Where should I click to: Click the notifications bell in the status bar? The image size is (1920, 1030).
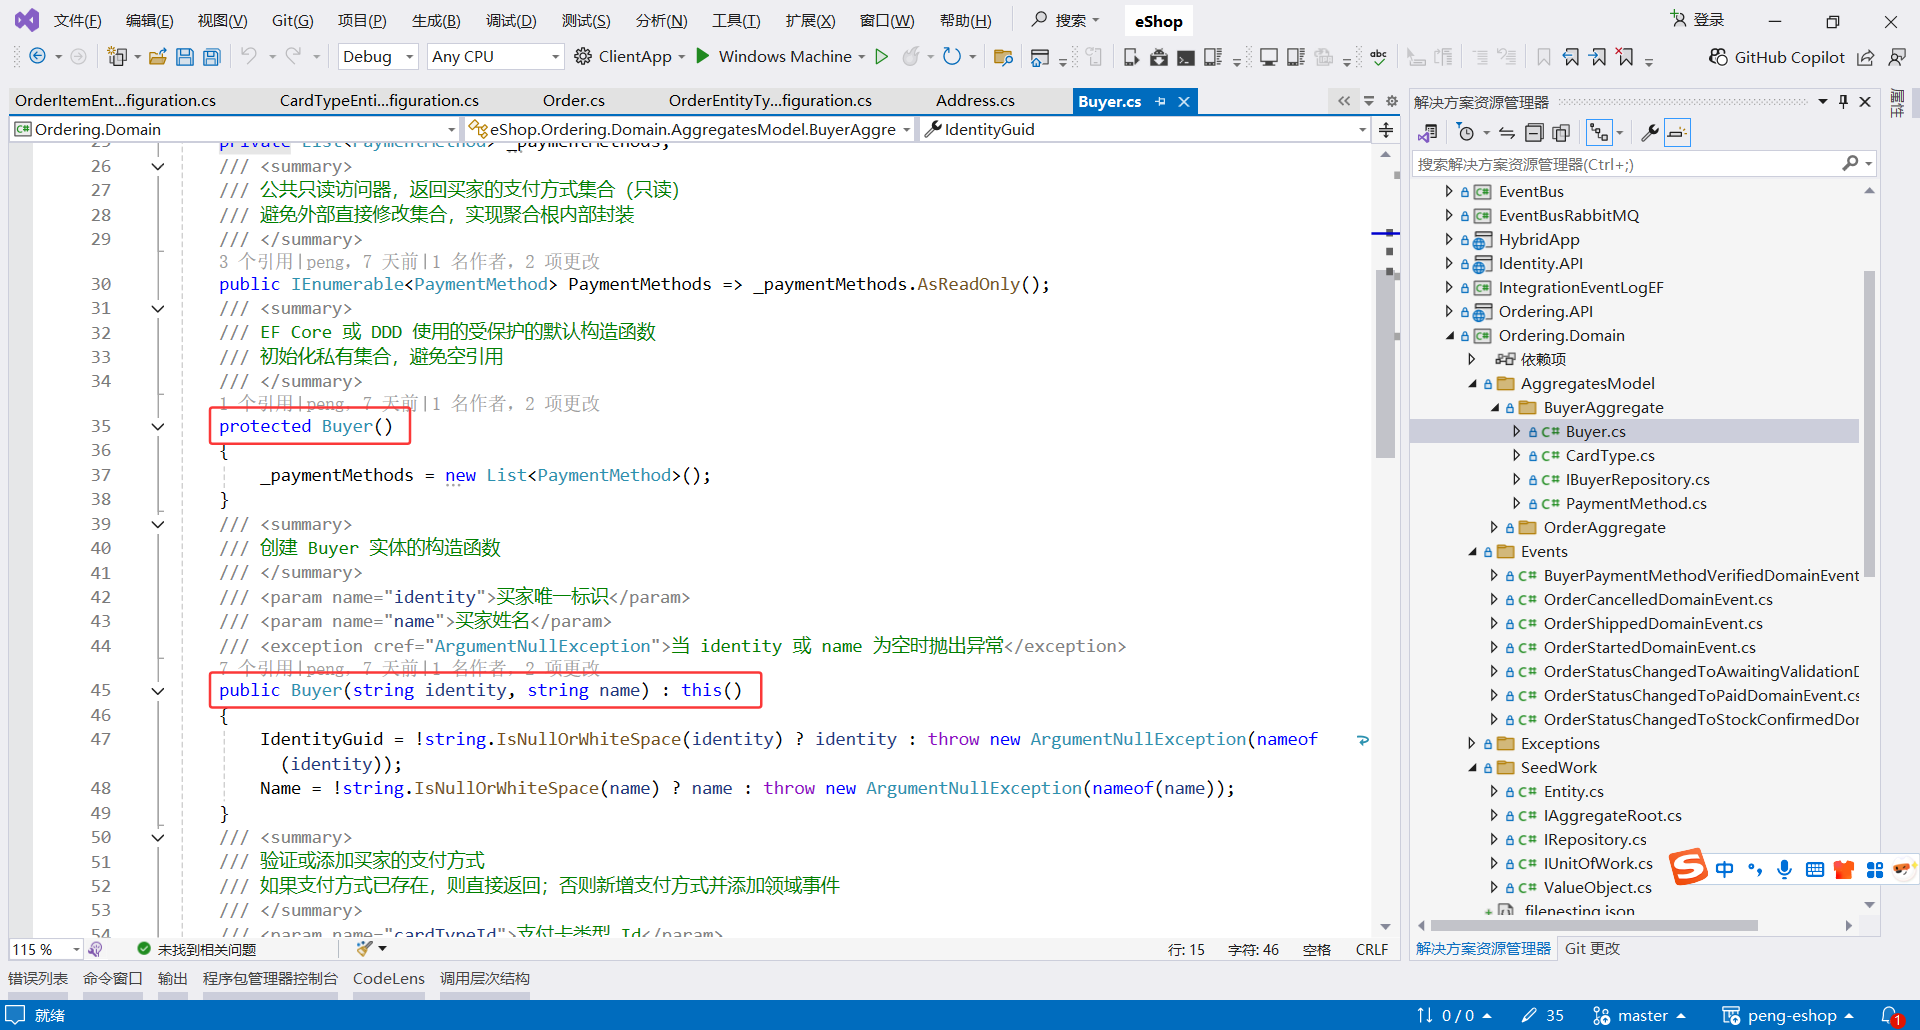coord(1889,1015)
